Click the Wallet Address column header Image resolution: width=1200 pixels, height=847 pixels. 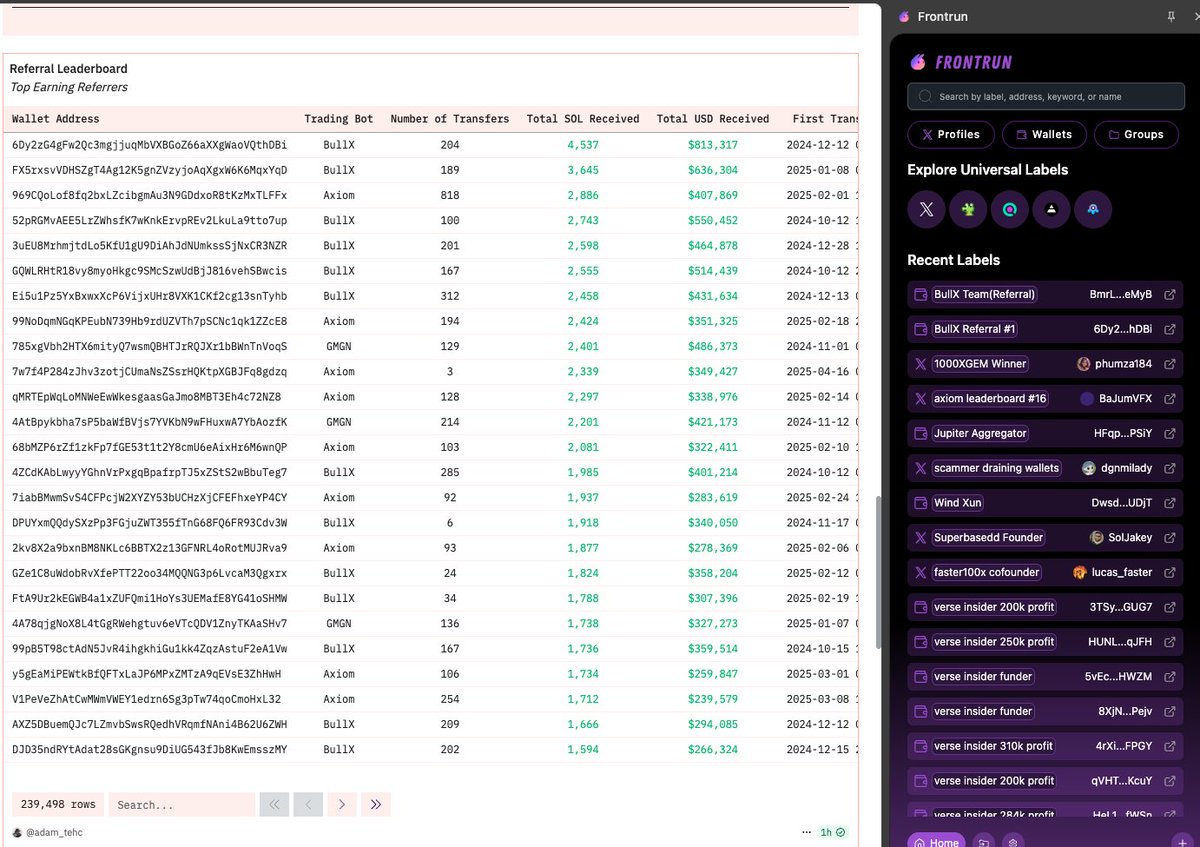56,119
